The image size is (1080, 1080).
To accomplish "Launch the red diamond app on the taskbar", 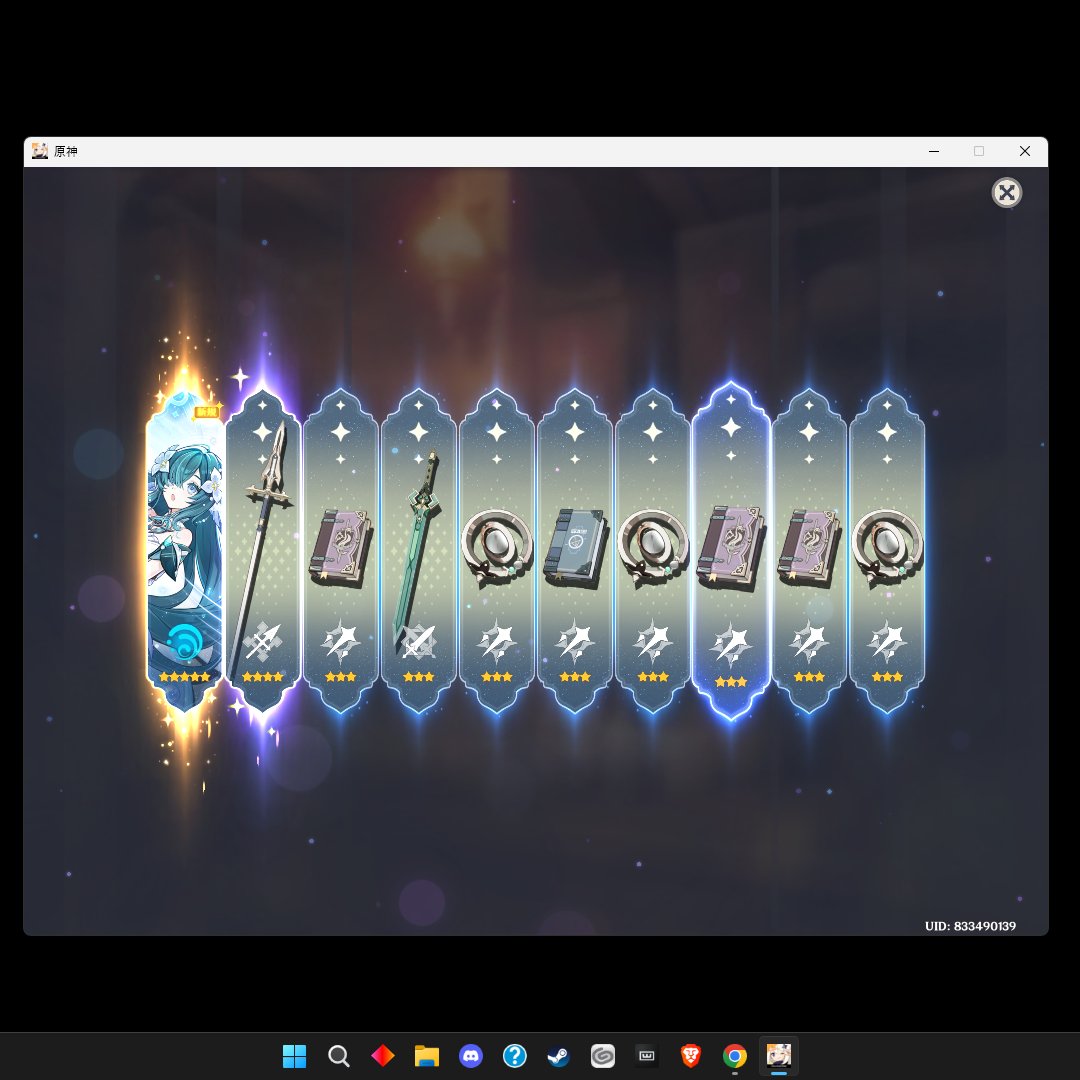I will pyautogui.click(x=382, y=1056).
